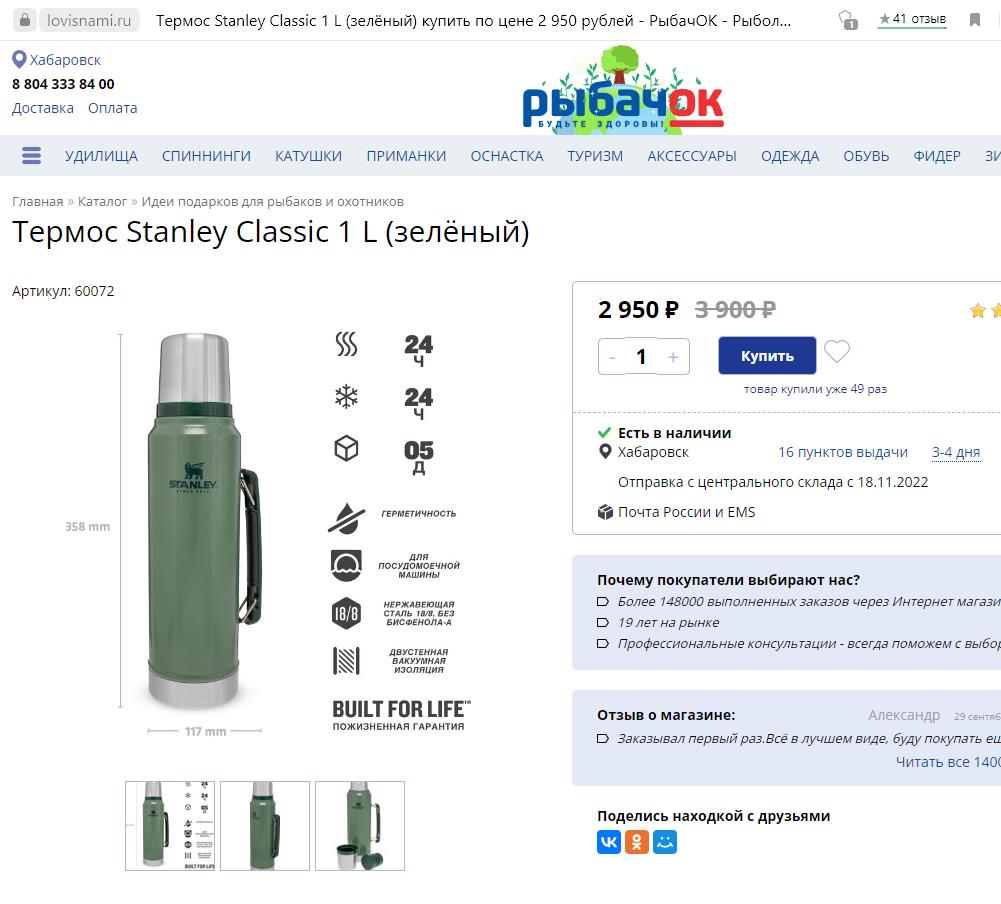Viewport: 1001px width, 904px height.
Task: Increase quantity with plus button
Action: click(673, 357)
